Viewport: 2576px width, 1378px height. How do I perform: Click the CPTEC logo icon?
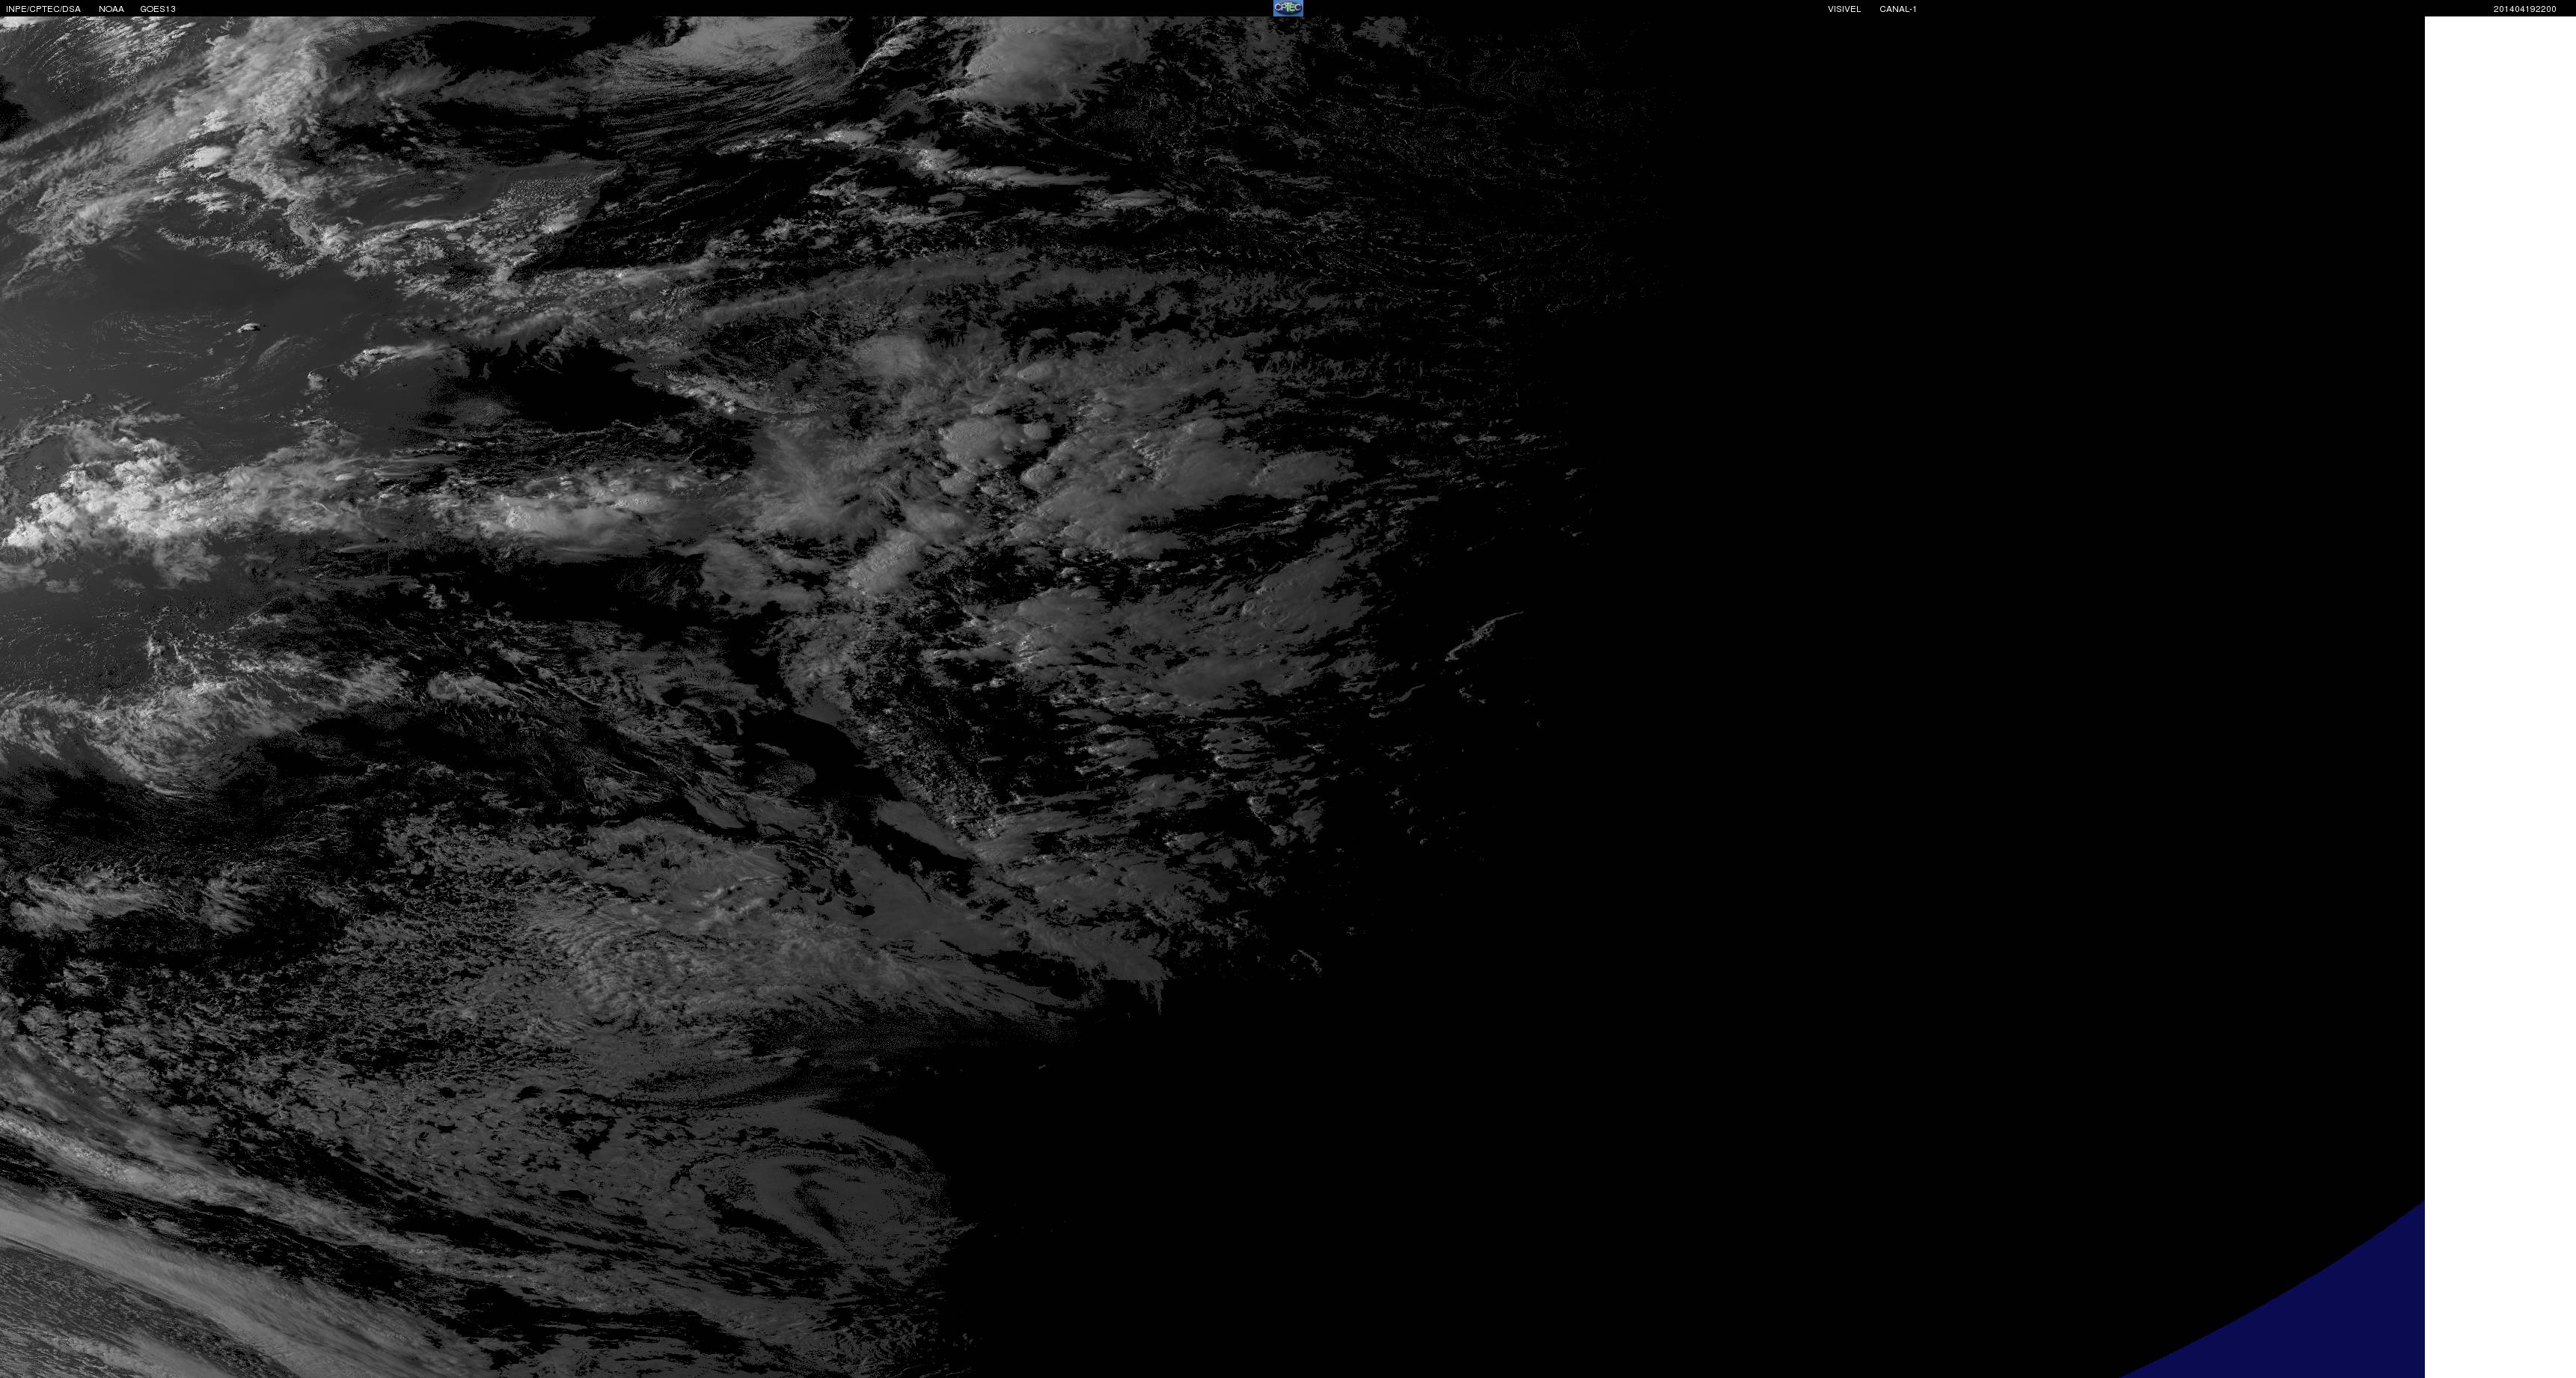(1287, 8)
